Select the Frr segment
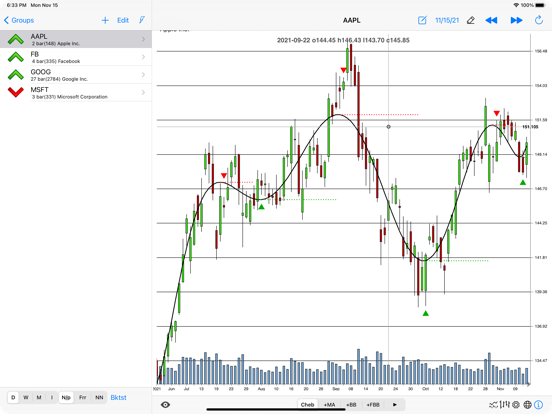Viewport: 552px width, 414px height. coord(82,397)
